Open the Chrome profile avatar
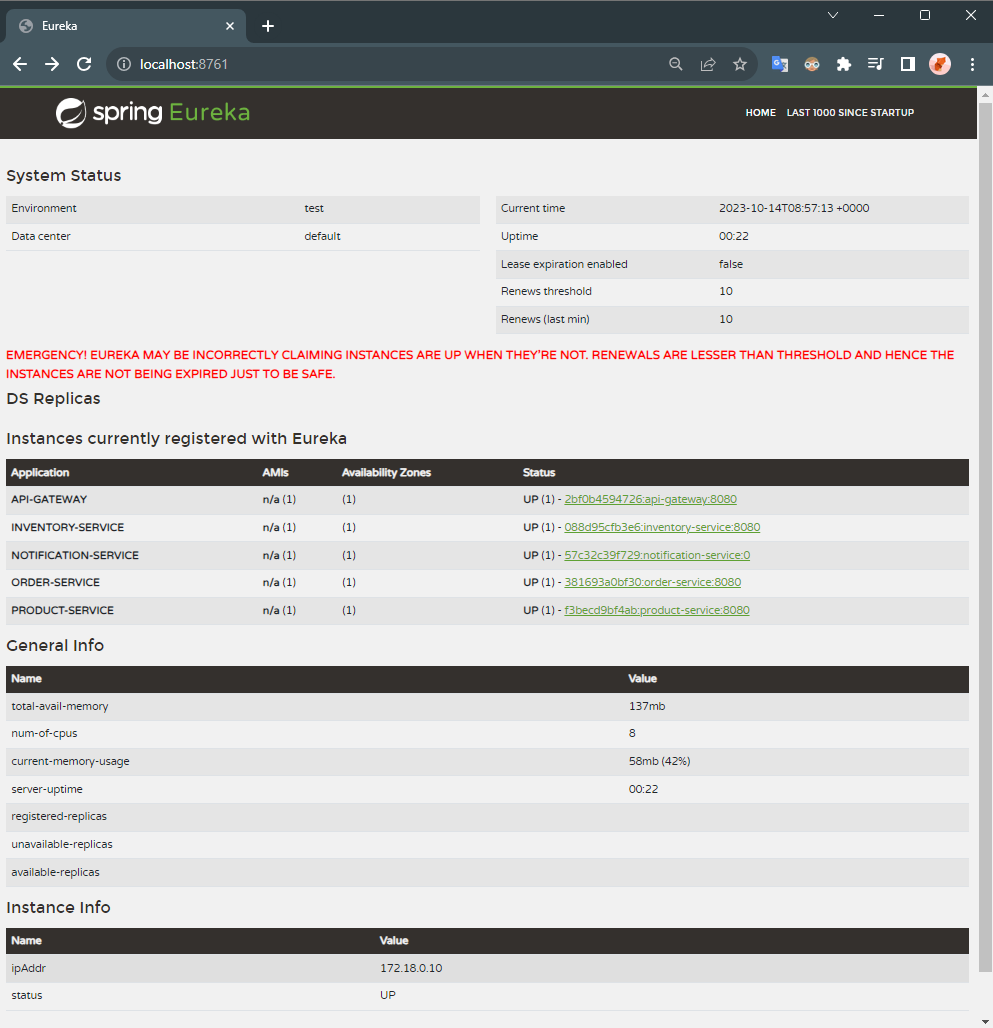 pos(940,64)
